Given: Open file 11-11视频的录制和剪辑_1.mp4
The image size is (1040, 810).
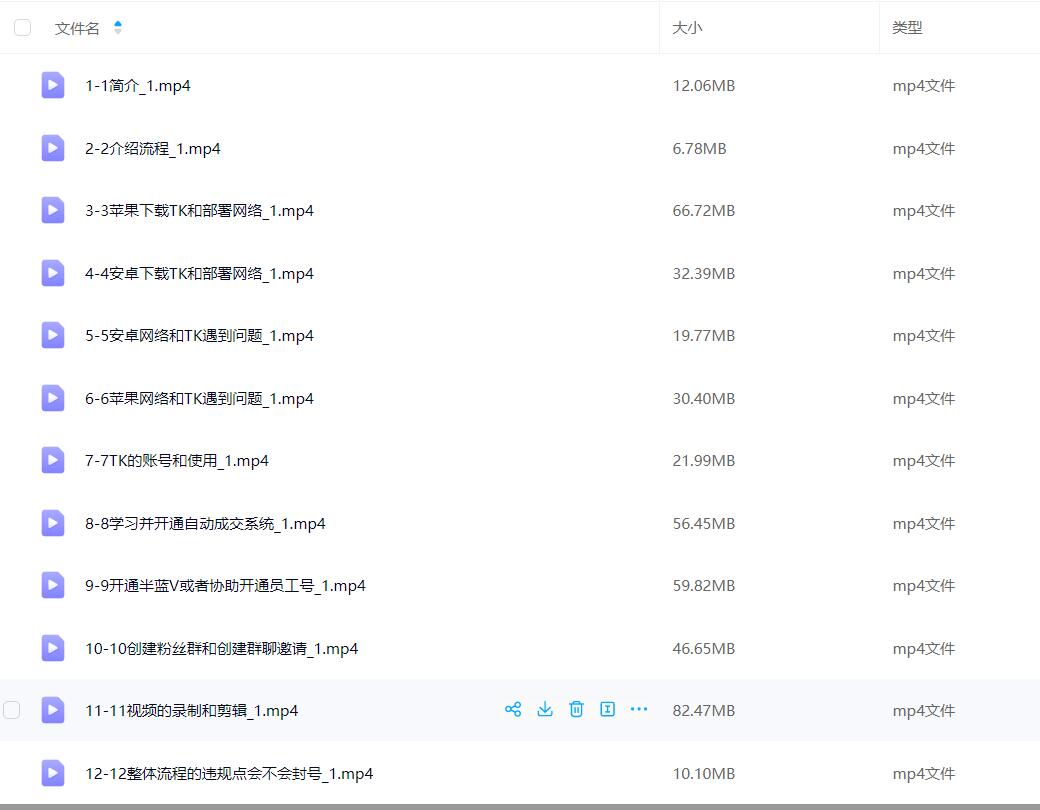Looking at the screenshot, I should pos(191,711).
